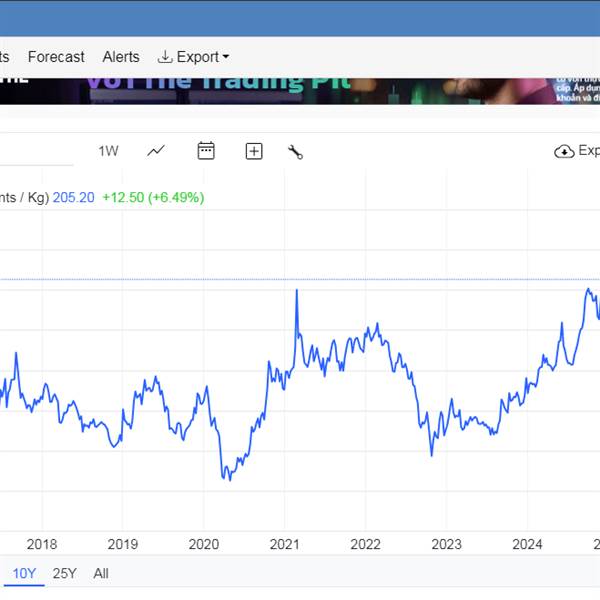Click the 2022 label on time axis
600x600 pixels.
coord(365,544)
